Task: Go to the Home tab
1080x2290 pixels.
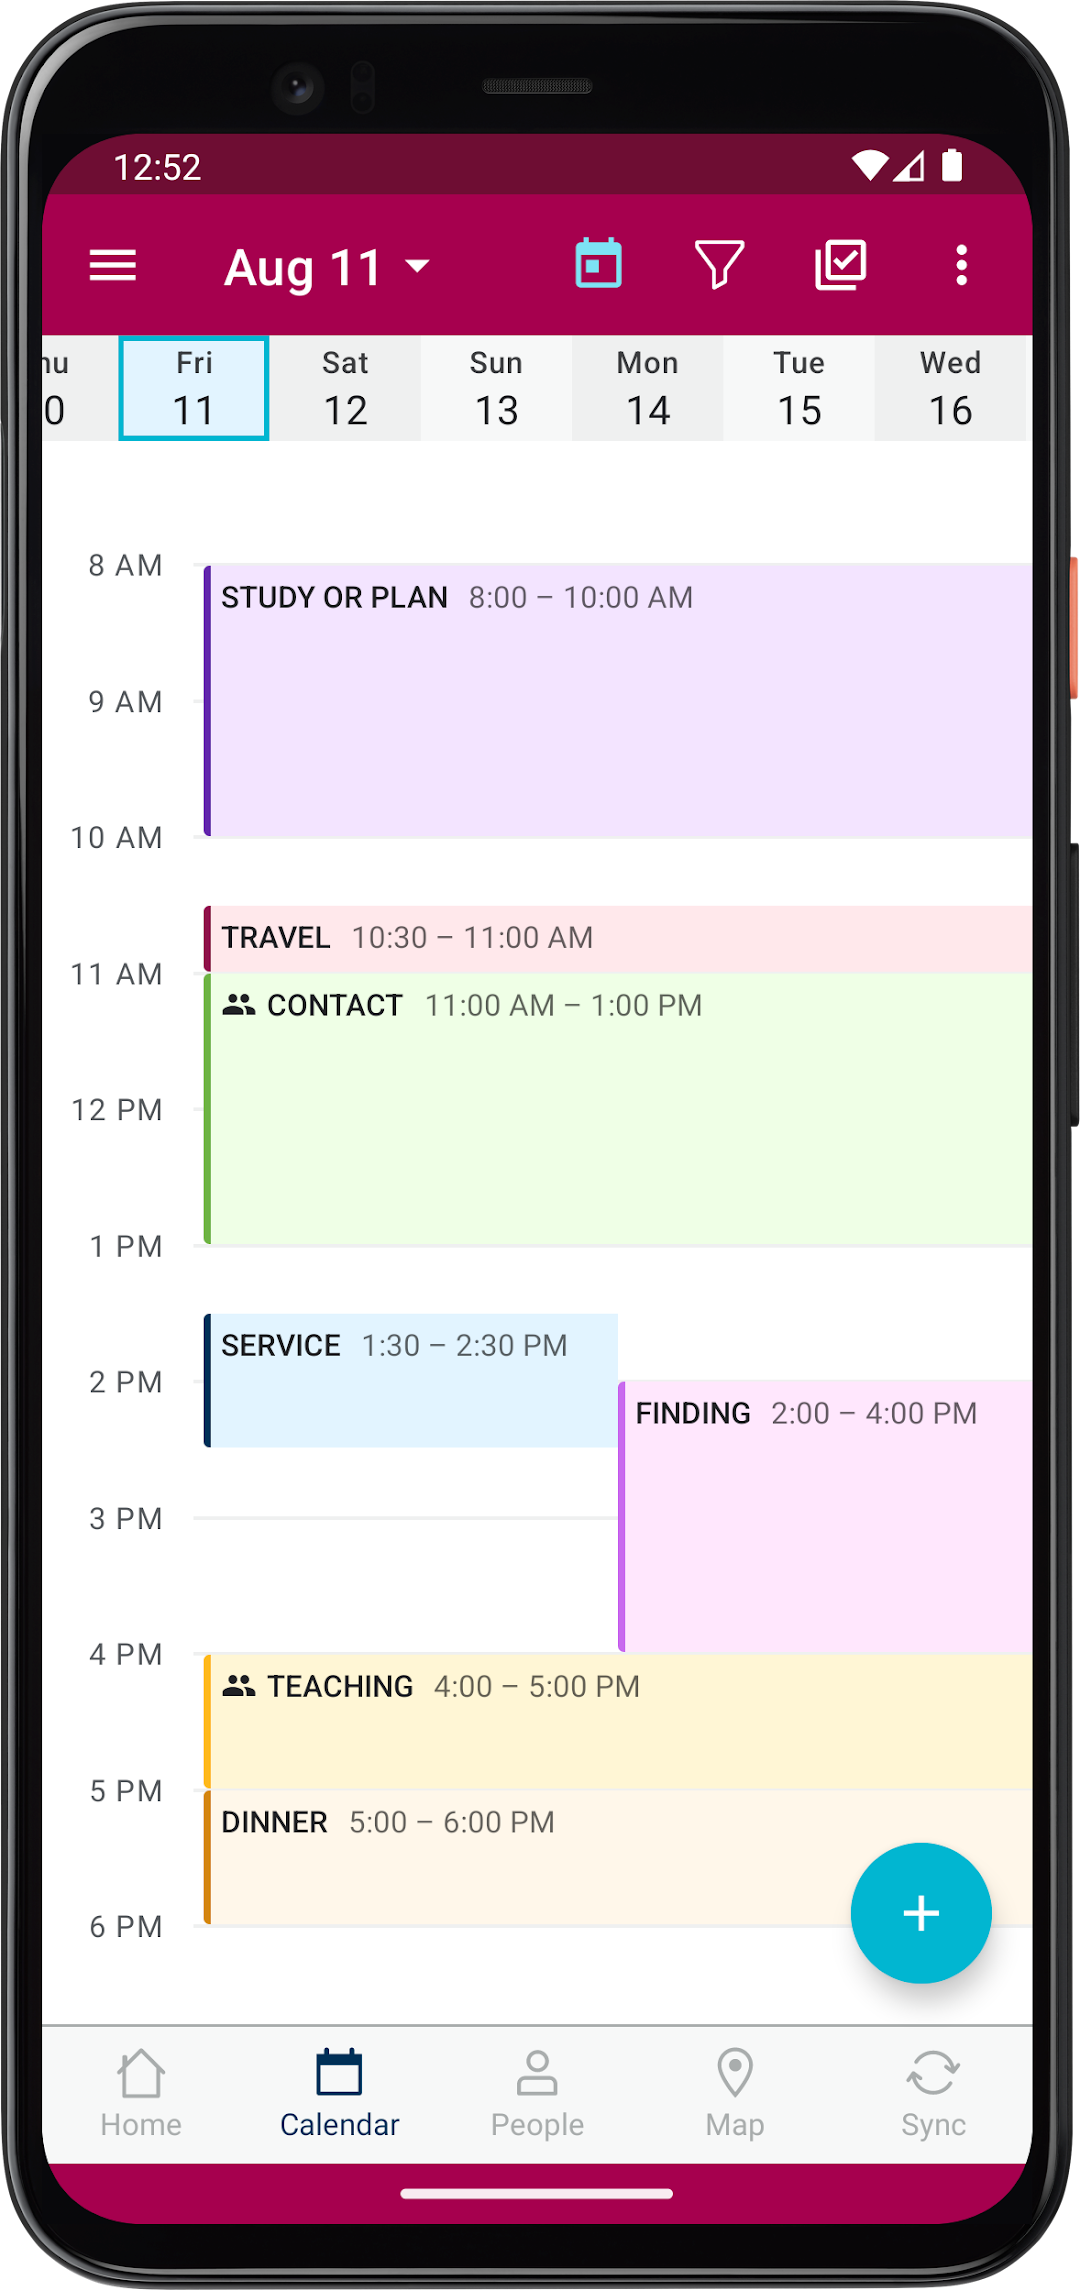Action: [x=141, y=2094]
